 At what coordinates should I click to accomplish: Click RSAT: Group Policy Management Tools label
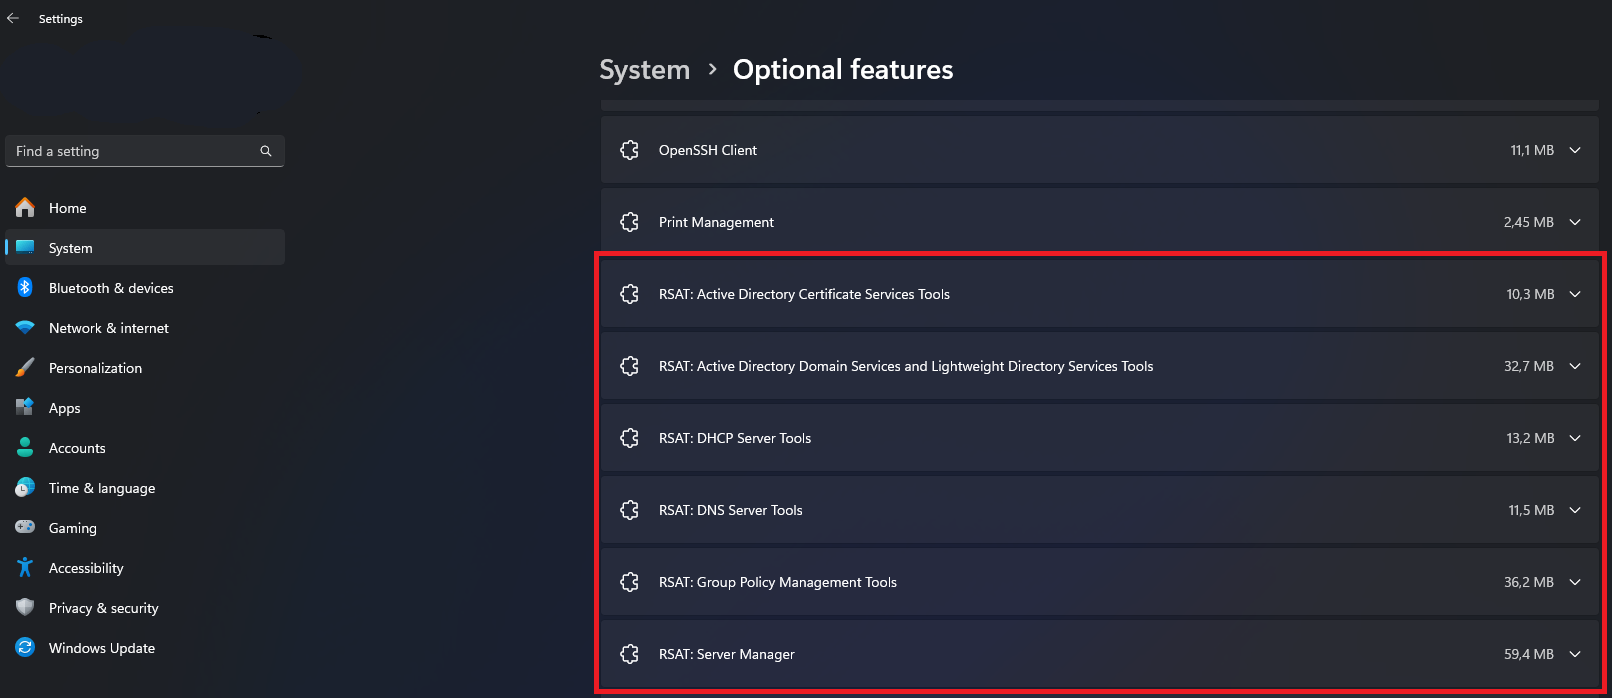click(777, 582)
